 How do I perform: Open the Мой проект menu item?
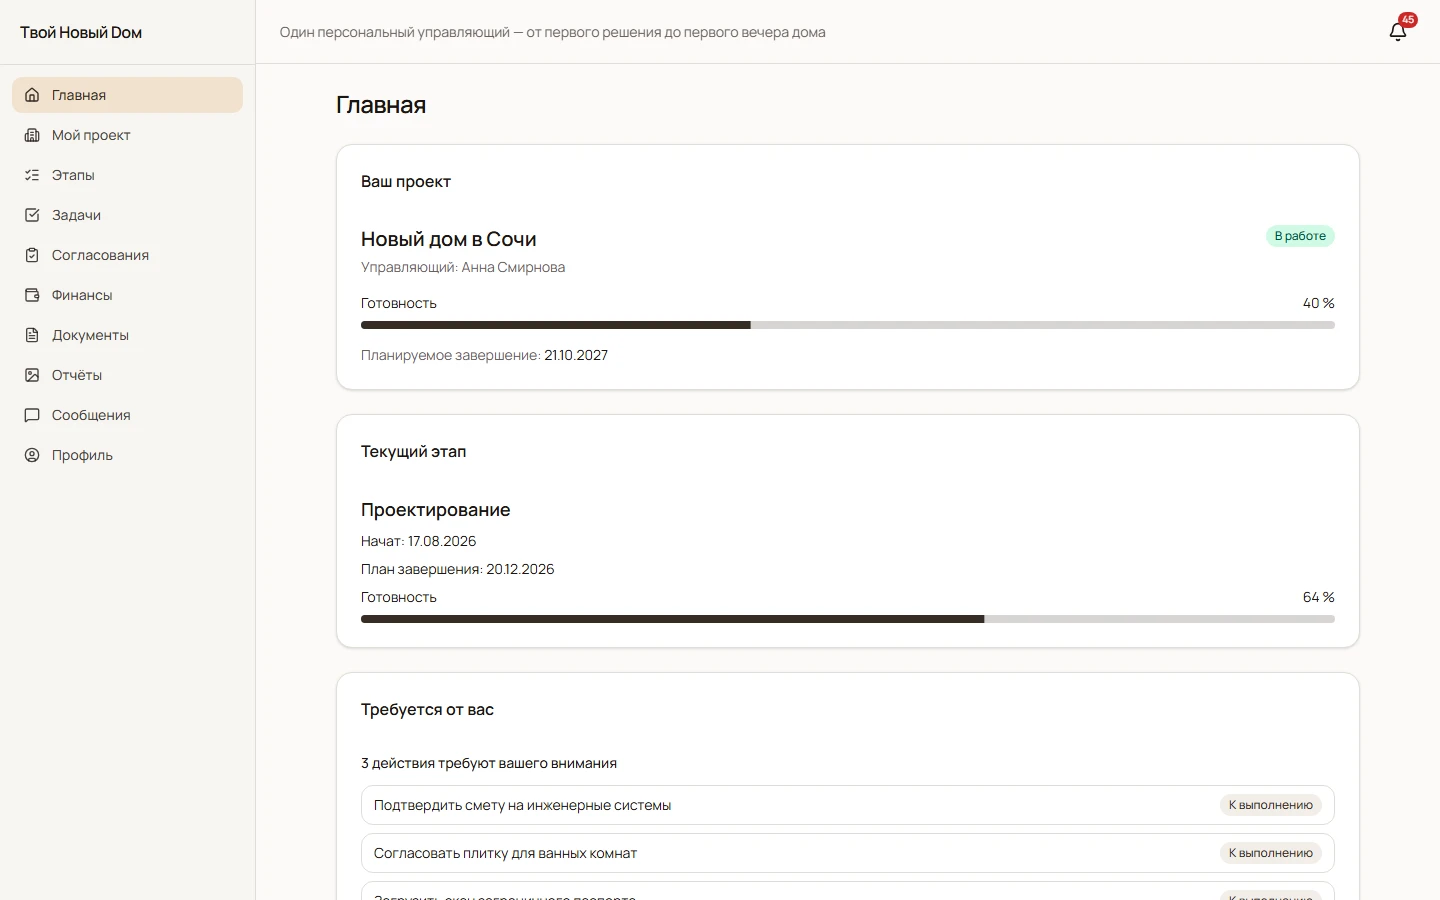click(x=127, y=135)
